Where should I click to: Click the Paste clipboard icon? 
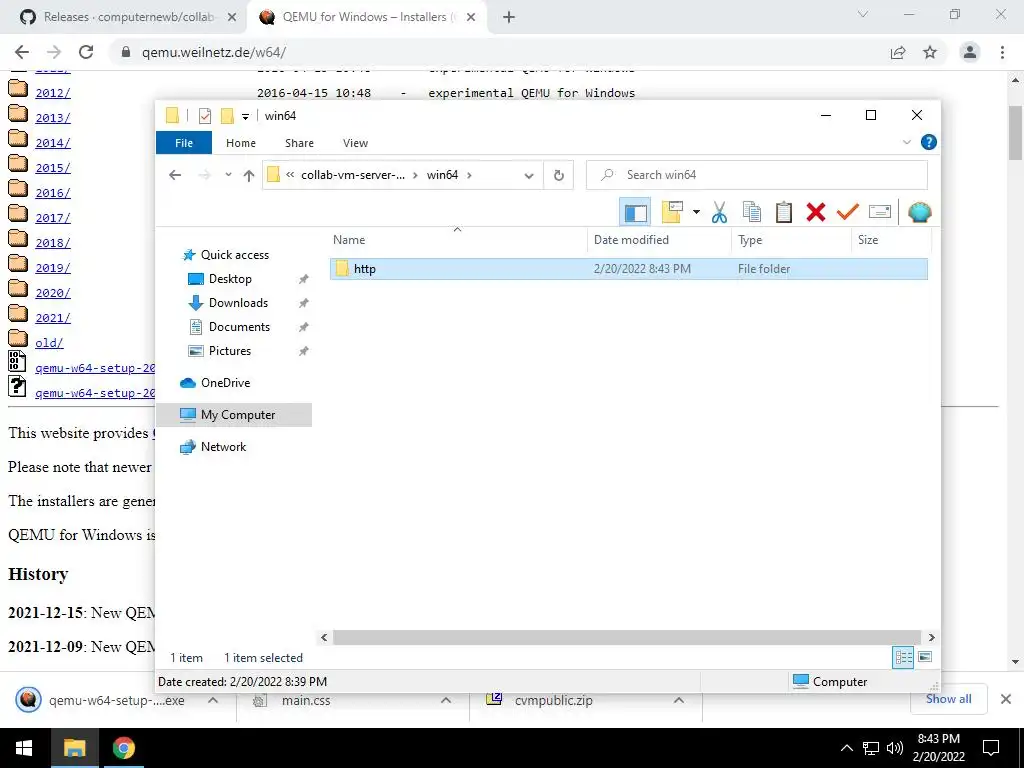tap(784, 212)
